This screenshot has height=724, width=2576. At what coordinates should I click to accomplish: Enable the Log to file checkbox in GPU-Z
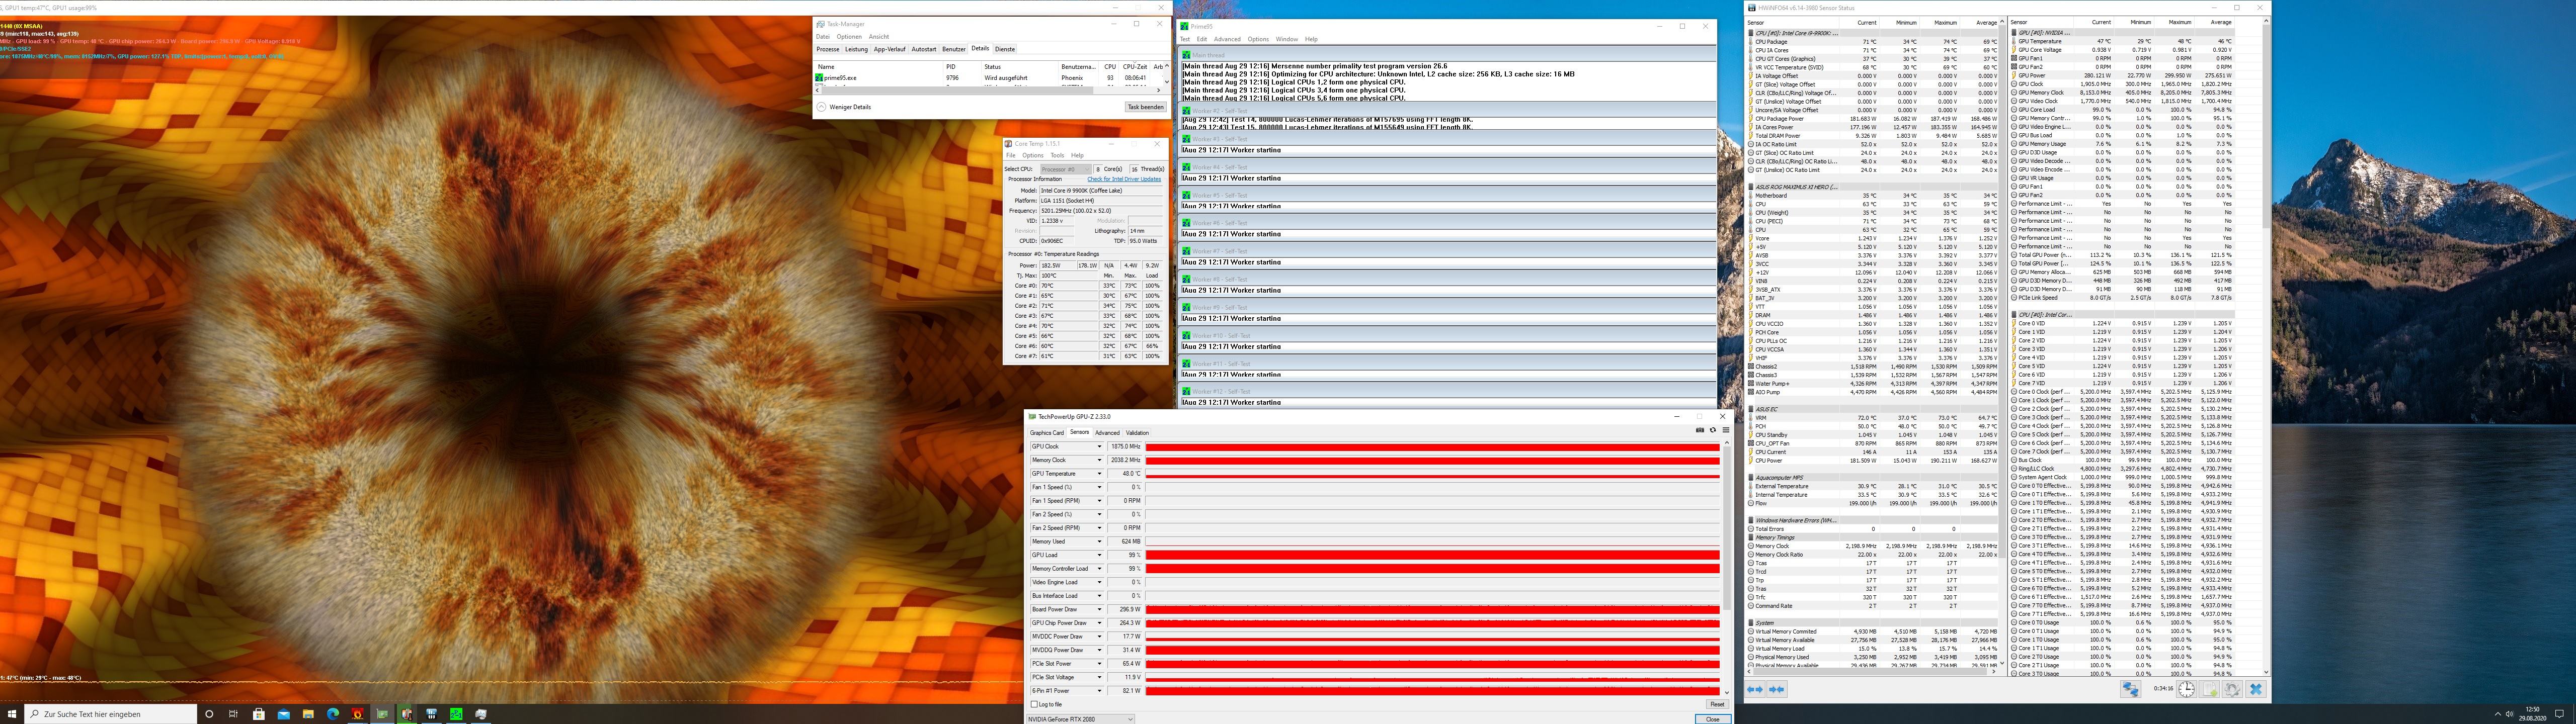point(1034,704)
